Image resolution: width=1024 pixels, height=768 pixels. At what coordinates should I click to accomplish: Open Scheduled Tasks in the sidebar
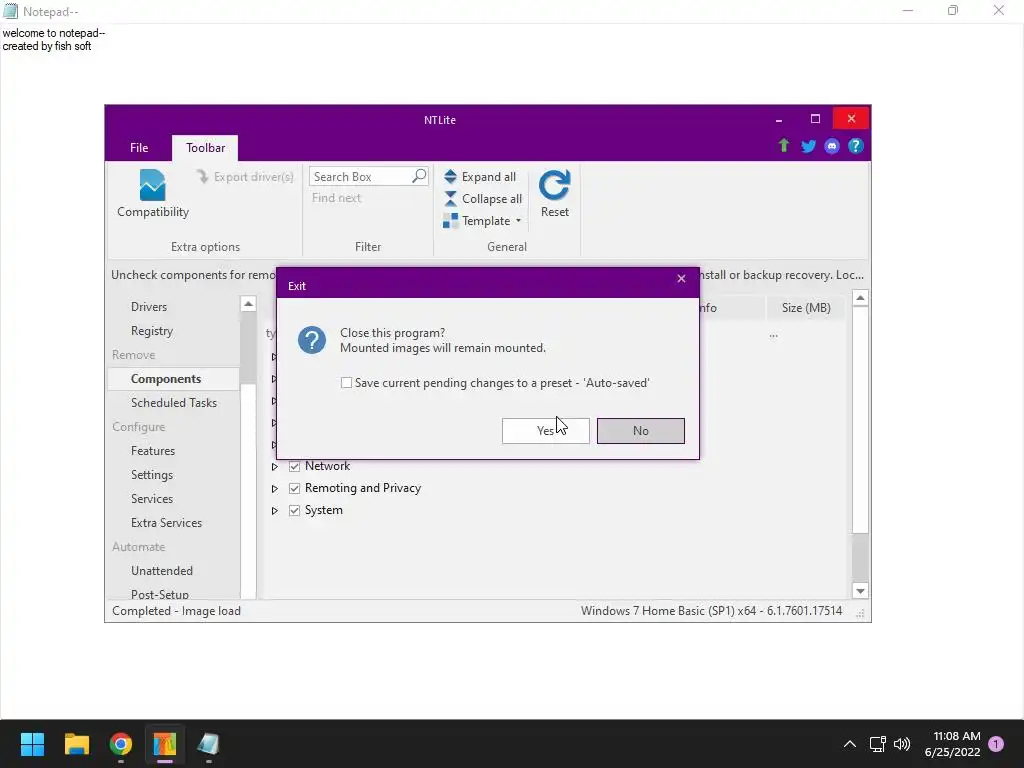174,403
